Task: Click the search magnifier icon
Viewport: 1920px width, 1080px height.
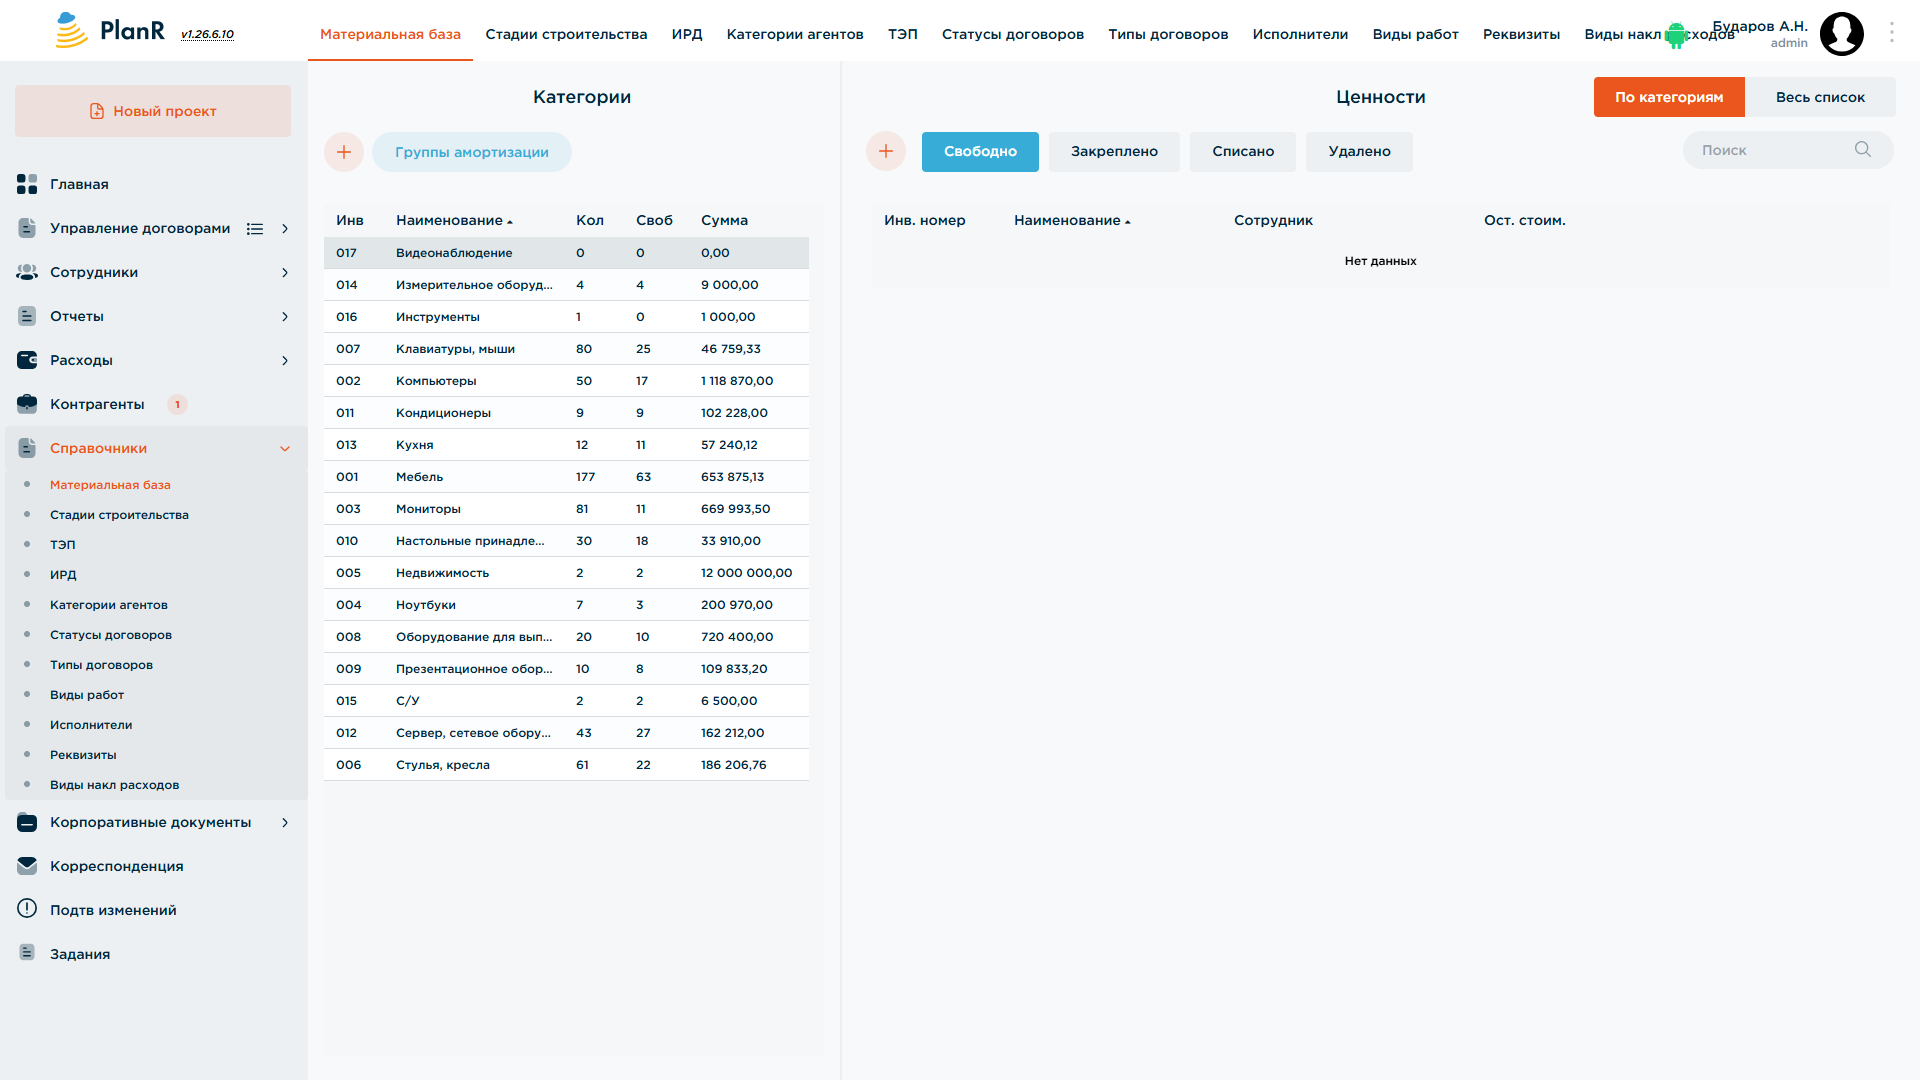Action: [x=1863, y=149]
